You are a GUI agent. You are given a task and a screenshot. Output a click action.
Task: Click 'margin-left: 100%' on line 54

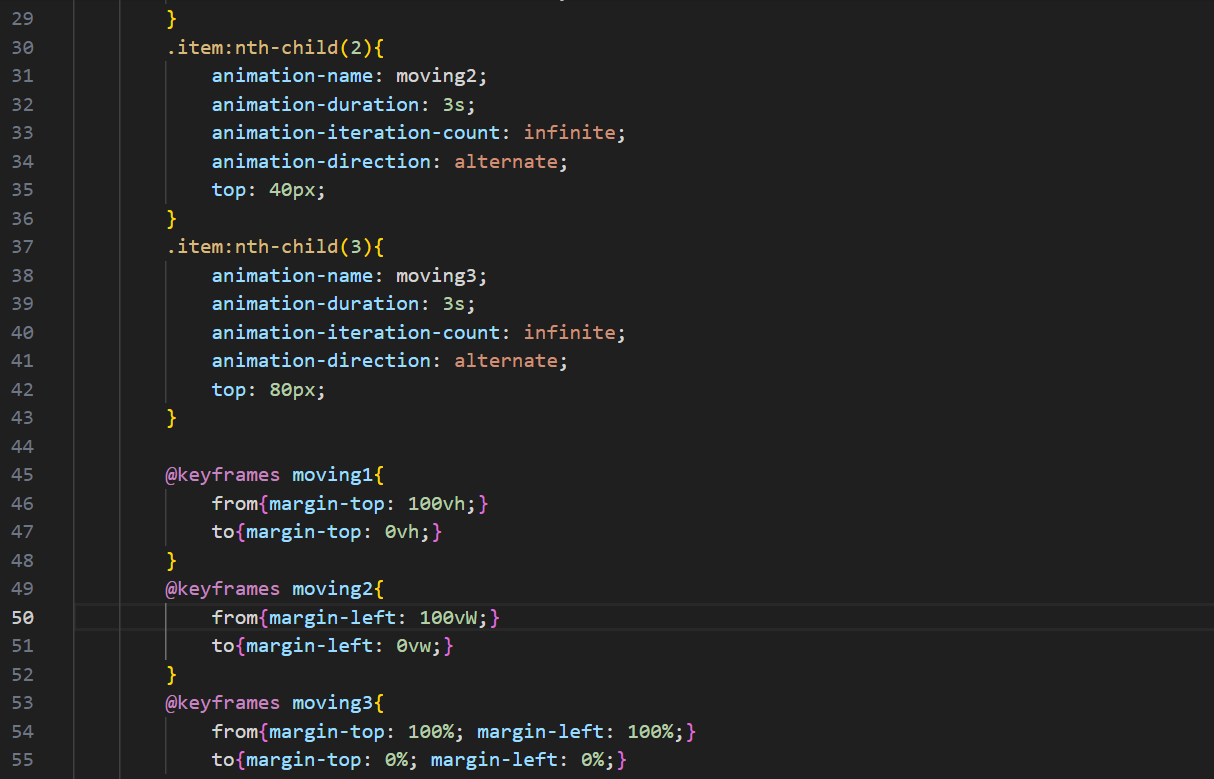click(x=574, y=732)
